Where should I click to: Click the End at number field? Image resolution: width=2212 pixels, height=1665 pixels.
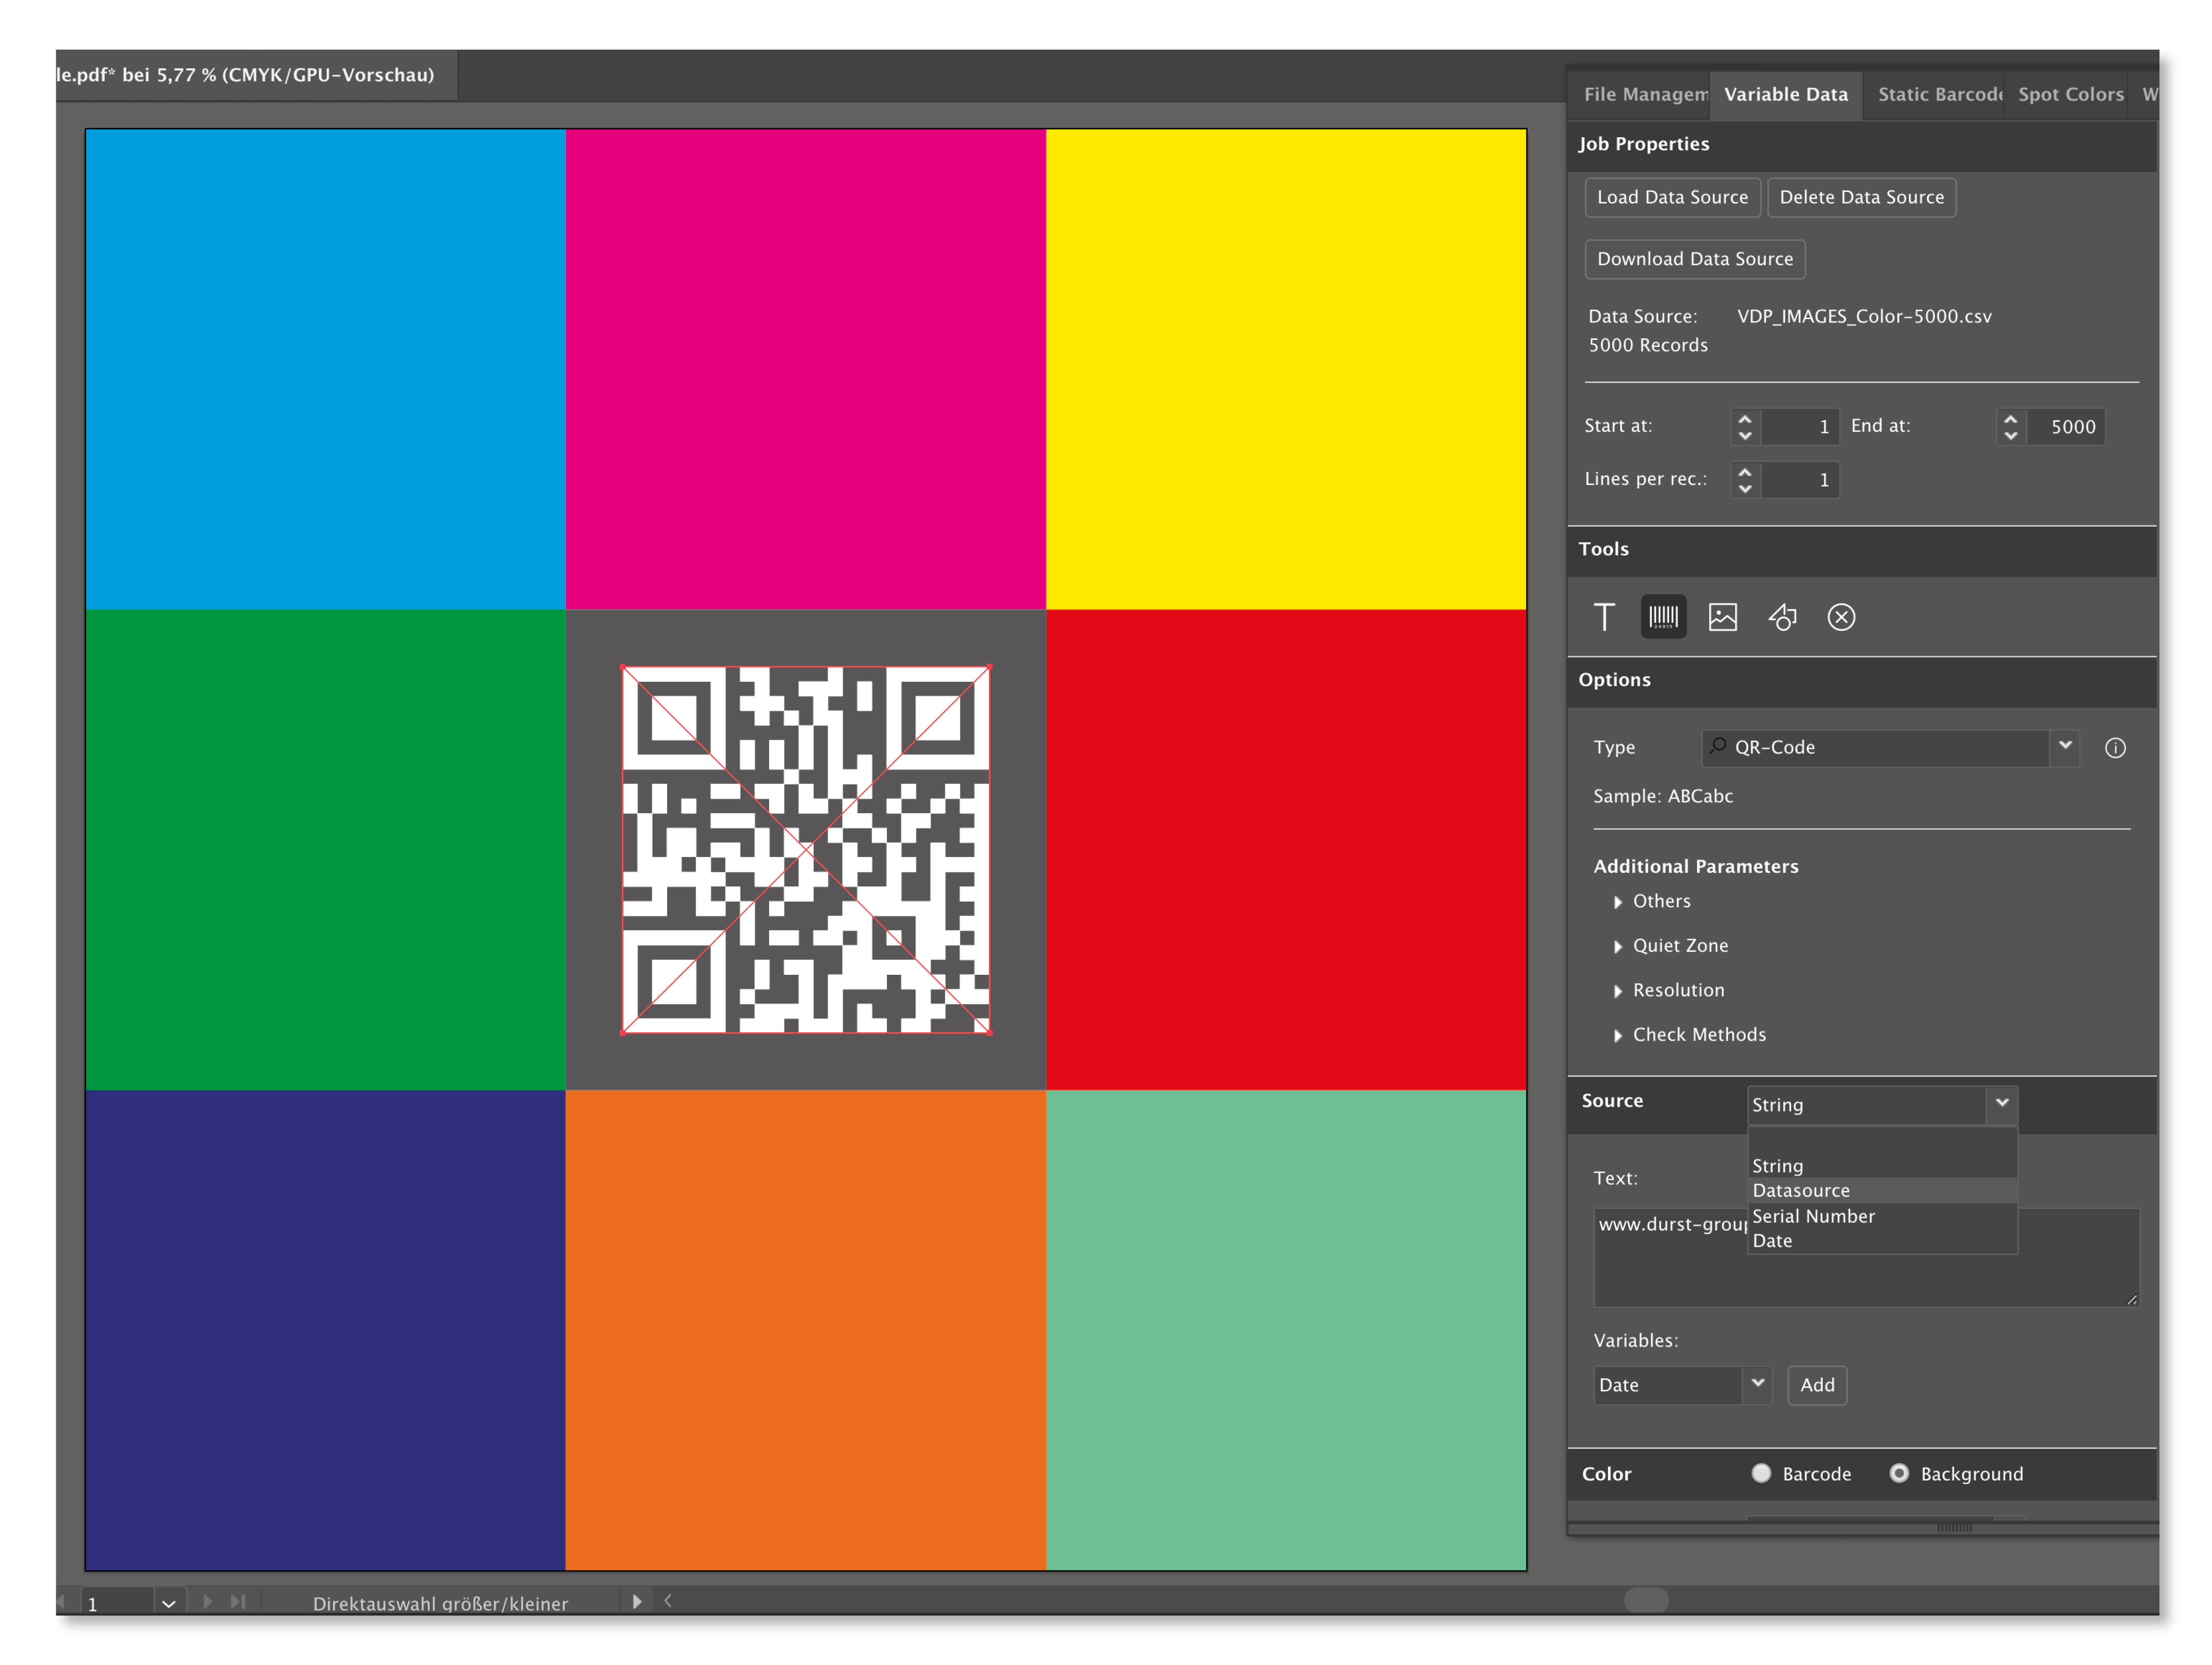click(x=2066, y=427)
